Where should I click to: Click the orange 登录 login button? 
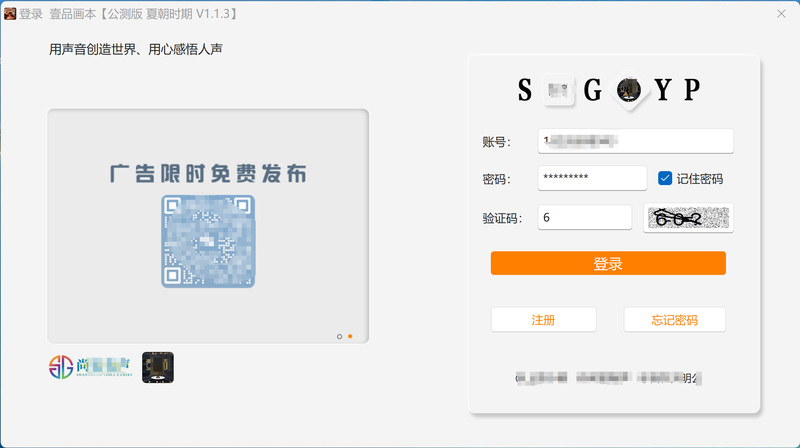608,263
